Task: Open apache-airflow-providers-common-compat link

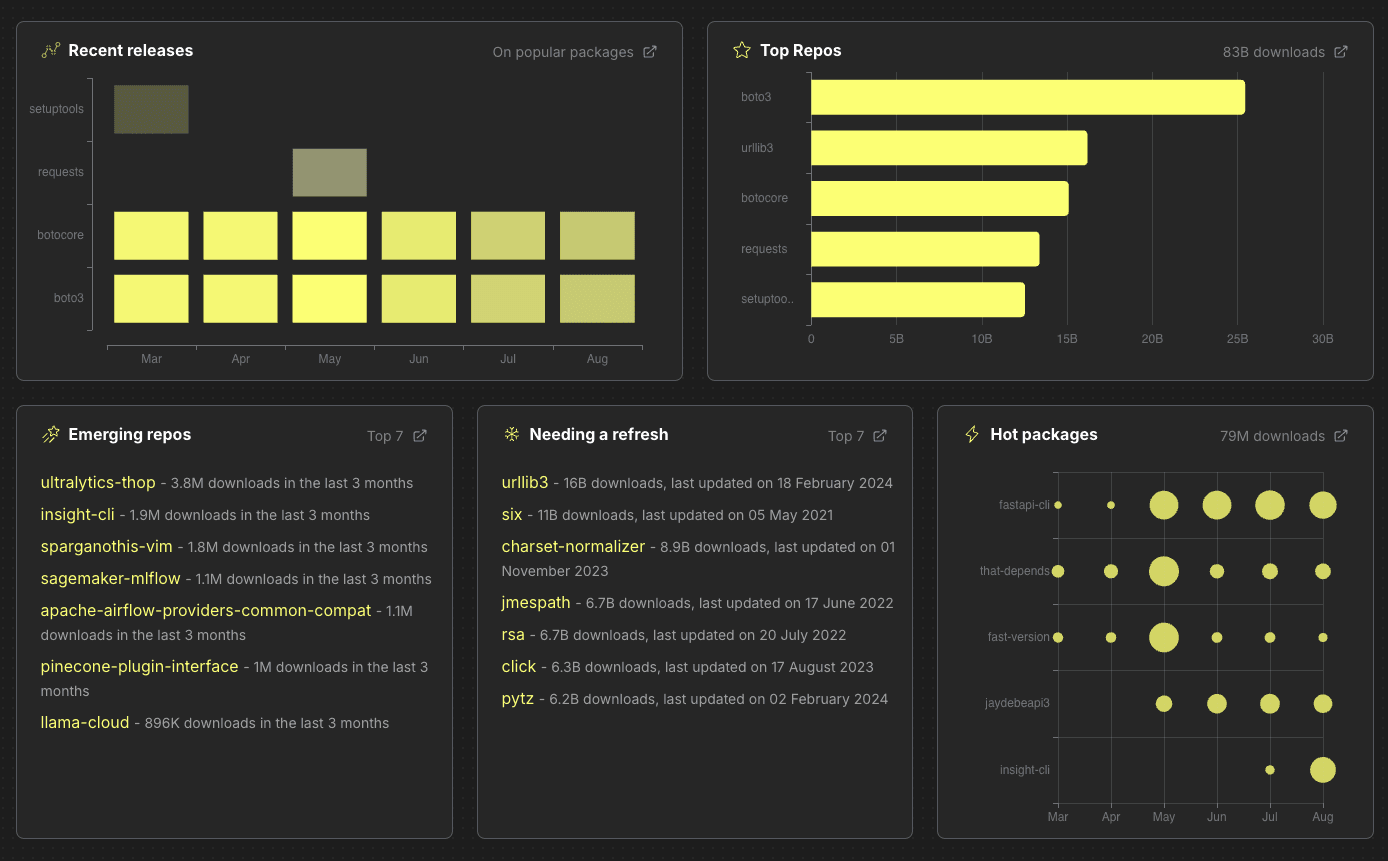Action: point(206,611)
